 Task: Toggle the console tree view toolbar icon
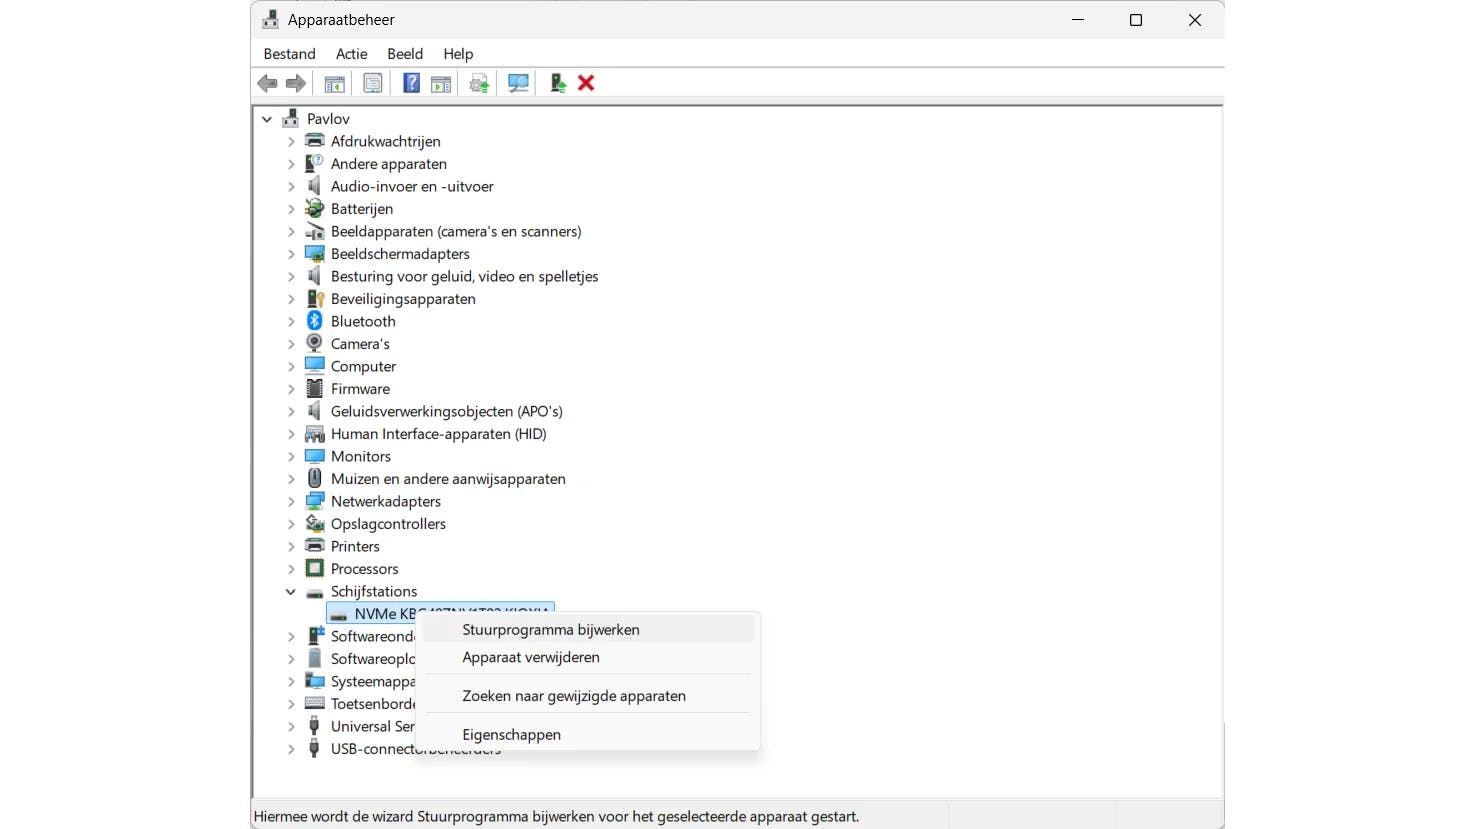coord(334,83)
